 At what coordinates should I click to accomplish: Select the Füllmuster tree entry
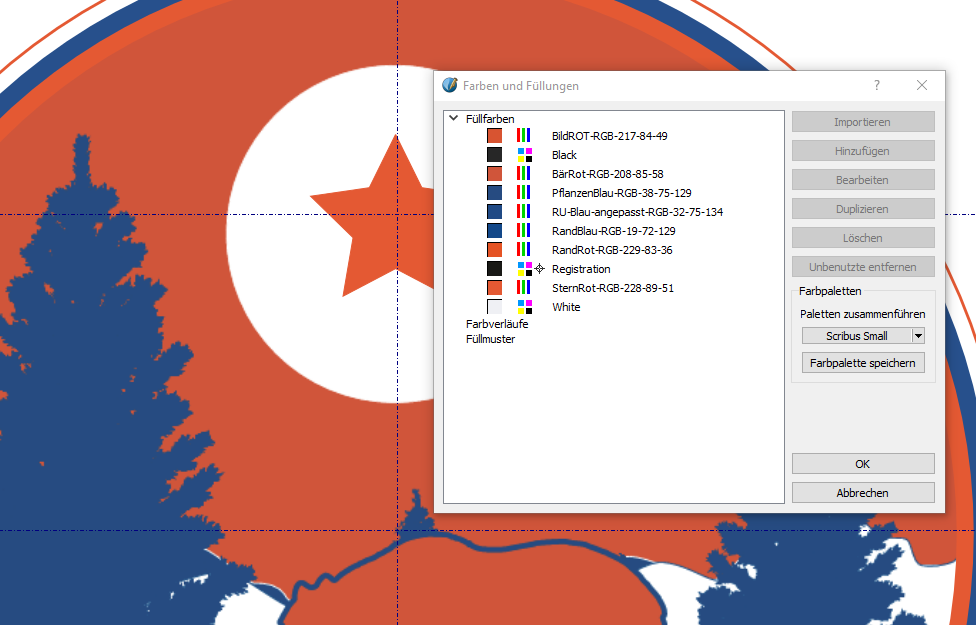(x=490, y=339)
